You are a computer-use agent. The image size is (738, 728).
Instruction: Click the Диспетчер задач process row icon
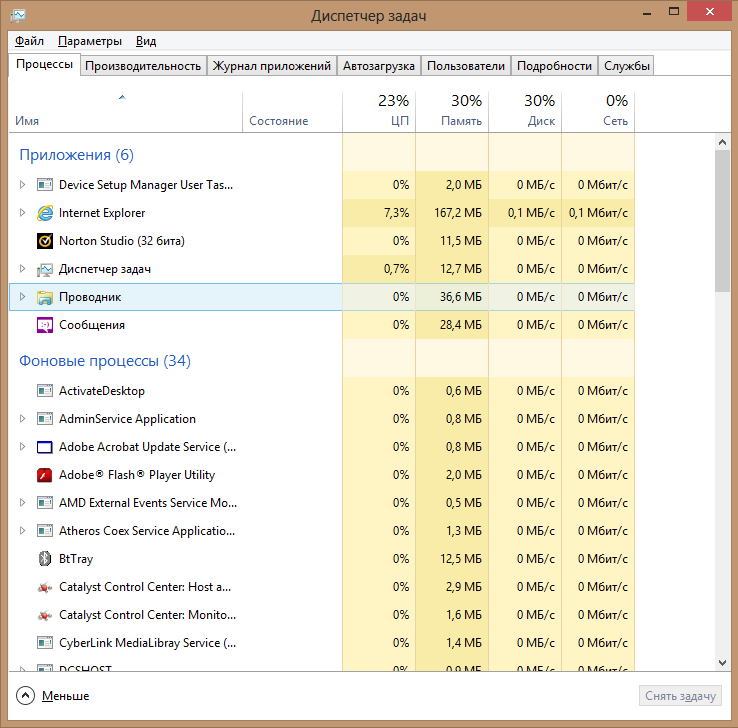45,269
